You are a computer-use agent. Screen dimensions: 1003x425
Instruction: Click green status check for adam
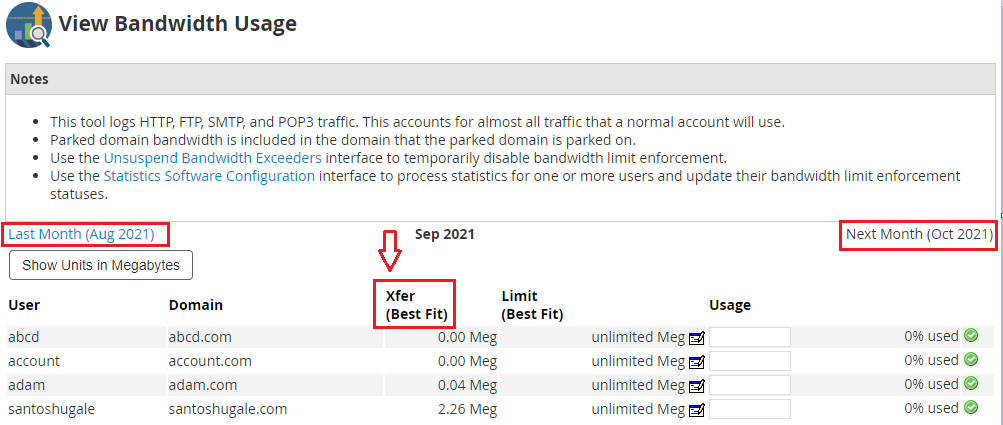[971, 384]
